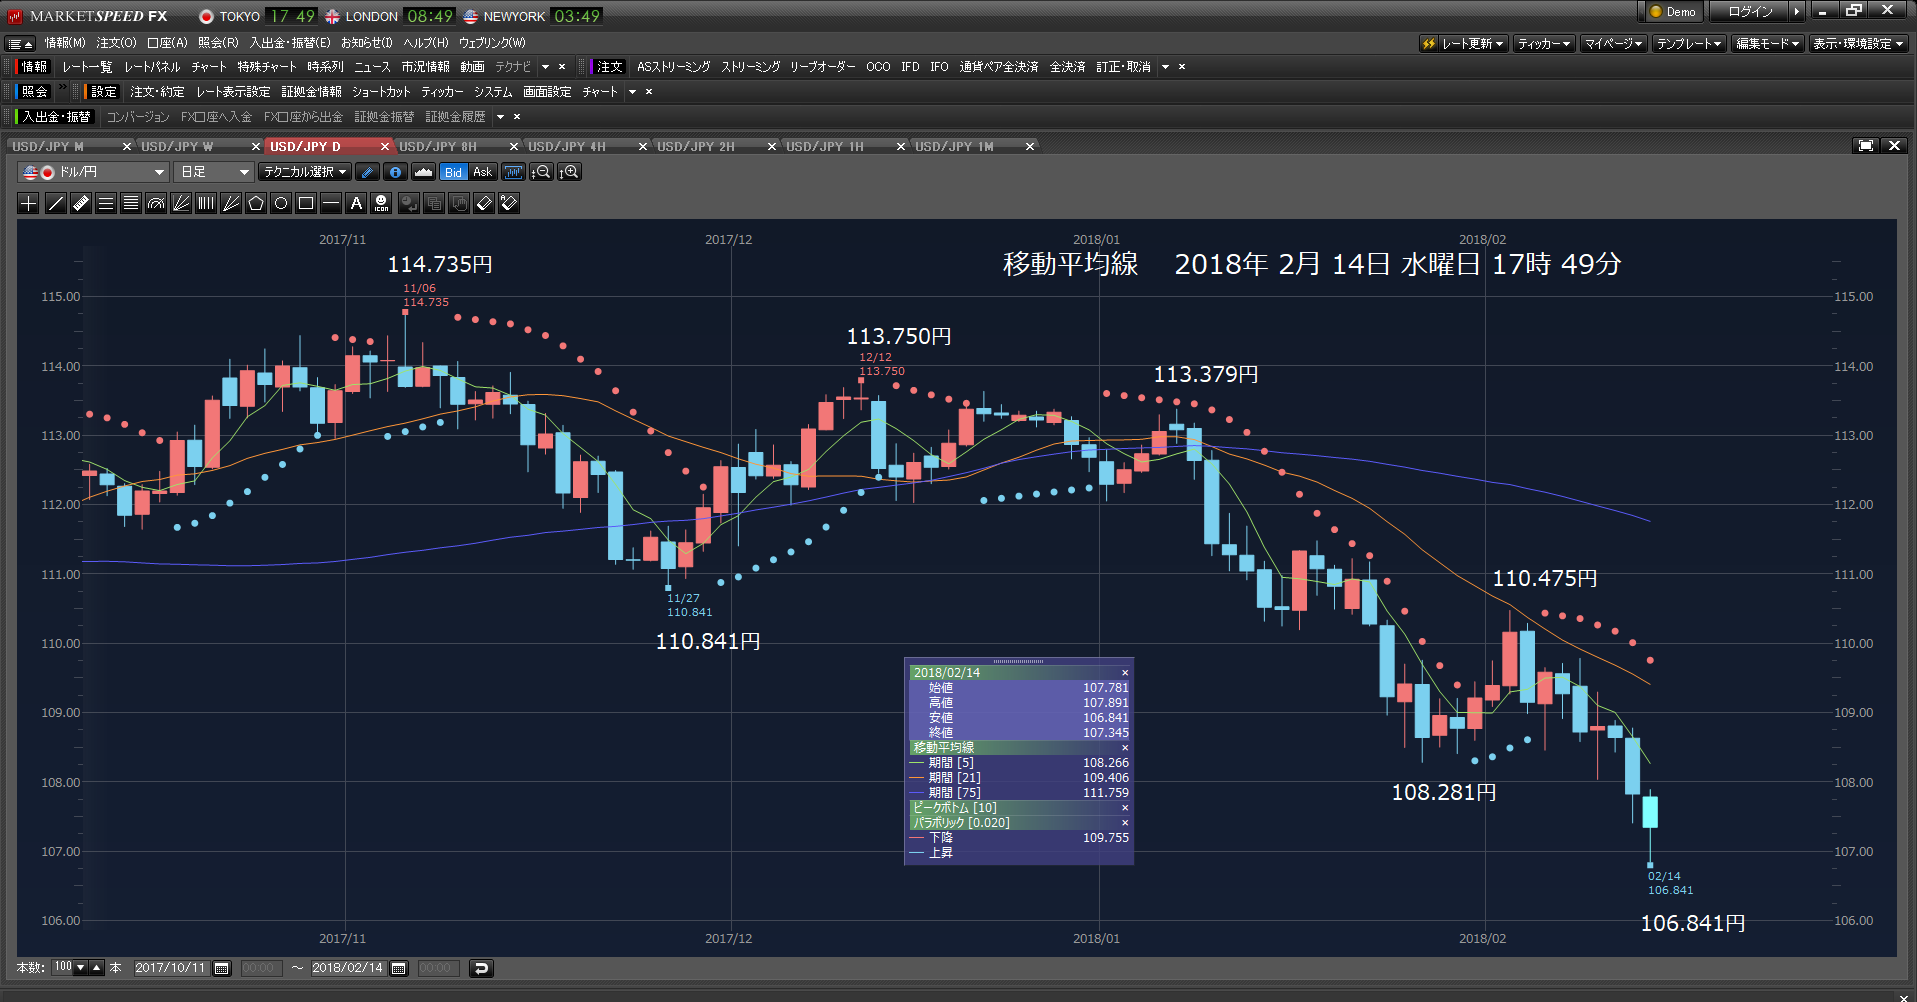Screen dimensions: 1917x1002
Task: Select the five-line retracement tool
Action: click(131, 203)
